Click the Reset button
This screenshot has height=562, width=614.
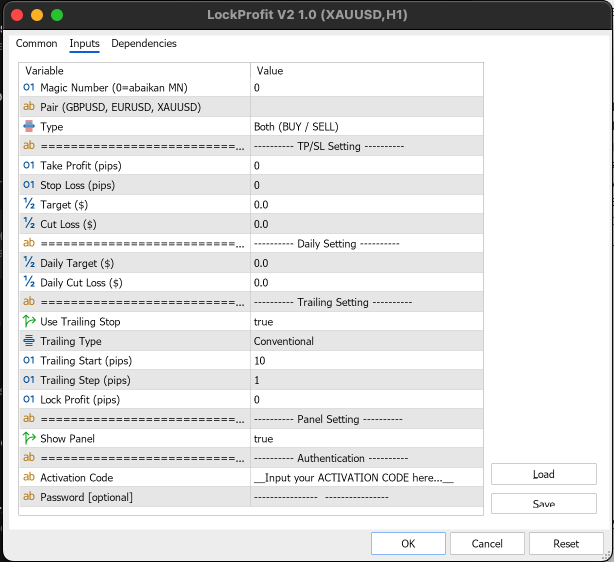pyautogui.click(x=566, y=543)
